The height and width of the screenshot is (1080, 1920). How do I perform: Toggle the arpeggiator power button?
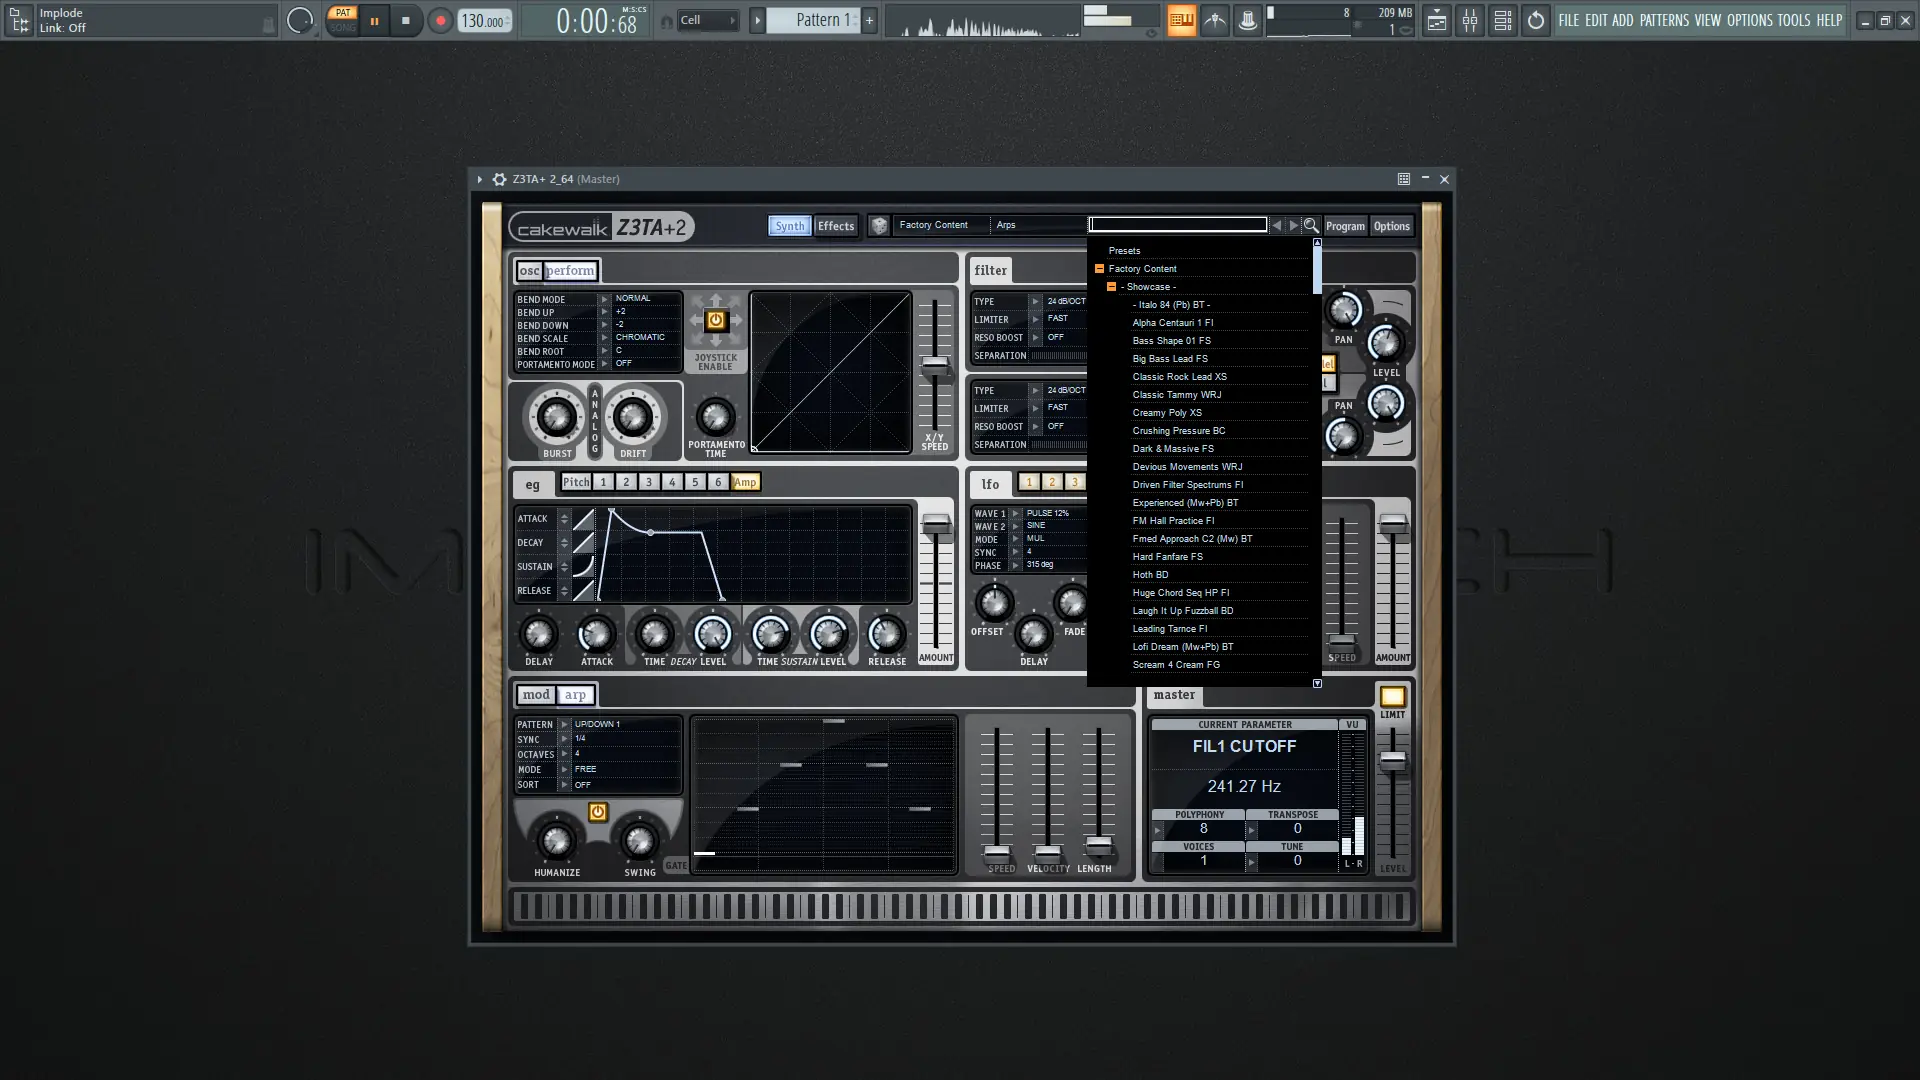point(597,812)
